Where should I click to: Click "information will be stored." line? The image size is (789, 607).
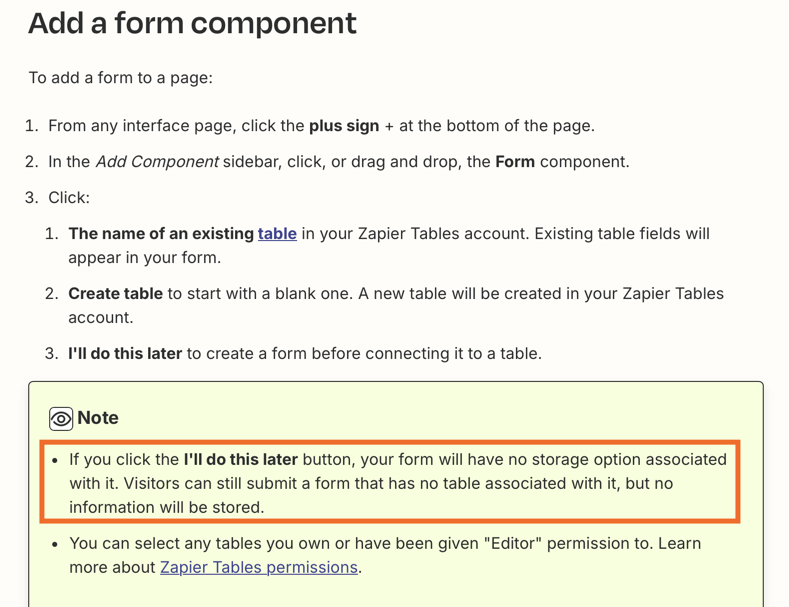click(x=167, y=507)
